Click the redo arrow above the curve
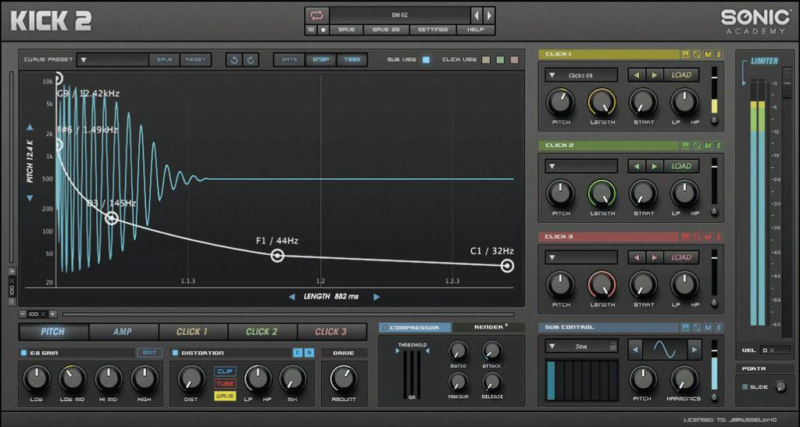This screenshot has width=800, height=427. [x=250, y=60]
